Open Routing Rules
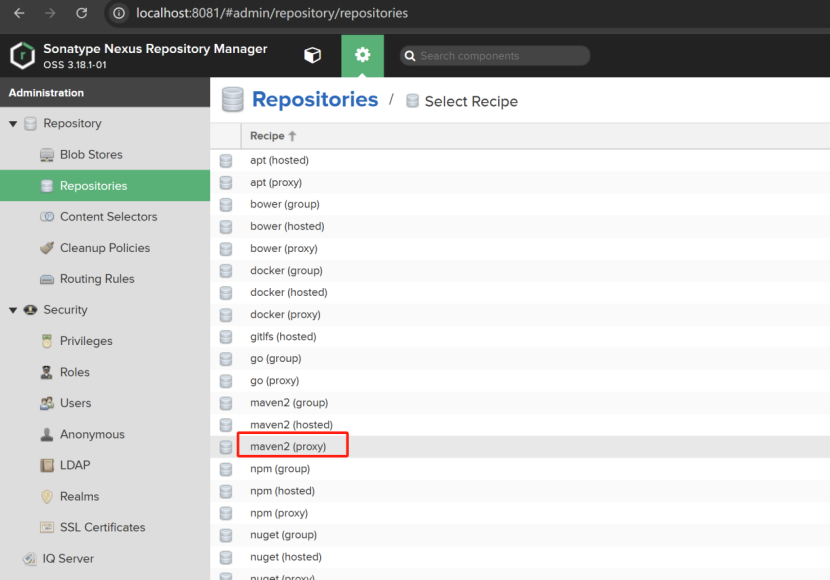Viewport: 830px width, 580px height. pyautogui.click(x=97, y=279)
